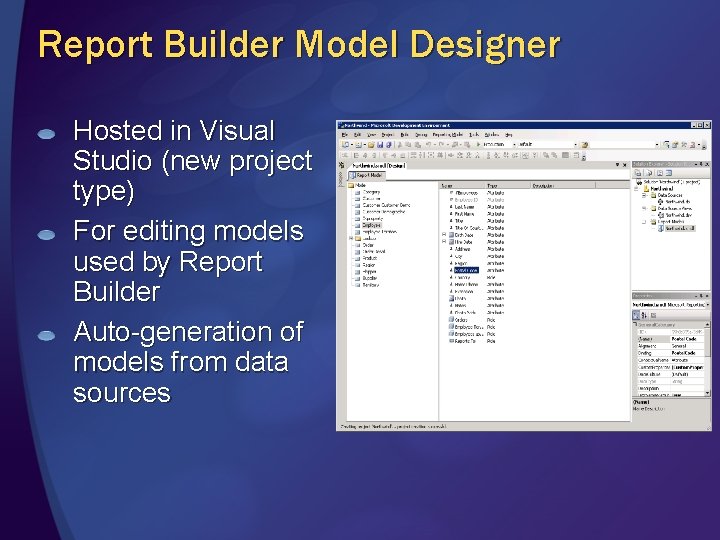This screenshot has width=720, height=540.
Task: Select the Report Model tab
Action: (x=366, y=175)
